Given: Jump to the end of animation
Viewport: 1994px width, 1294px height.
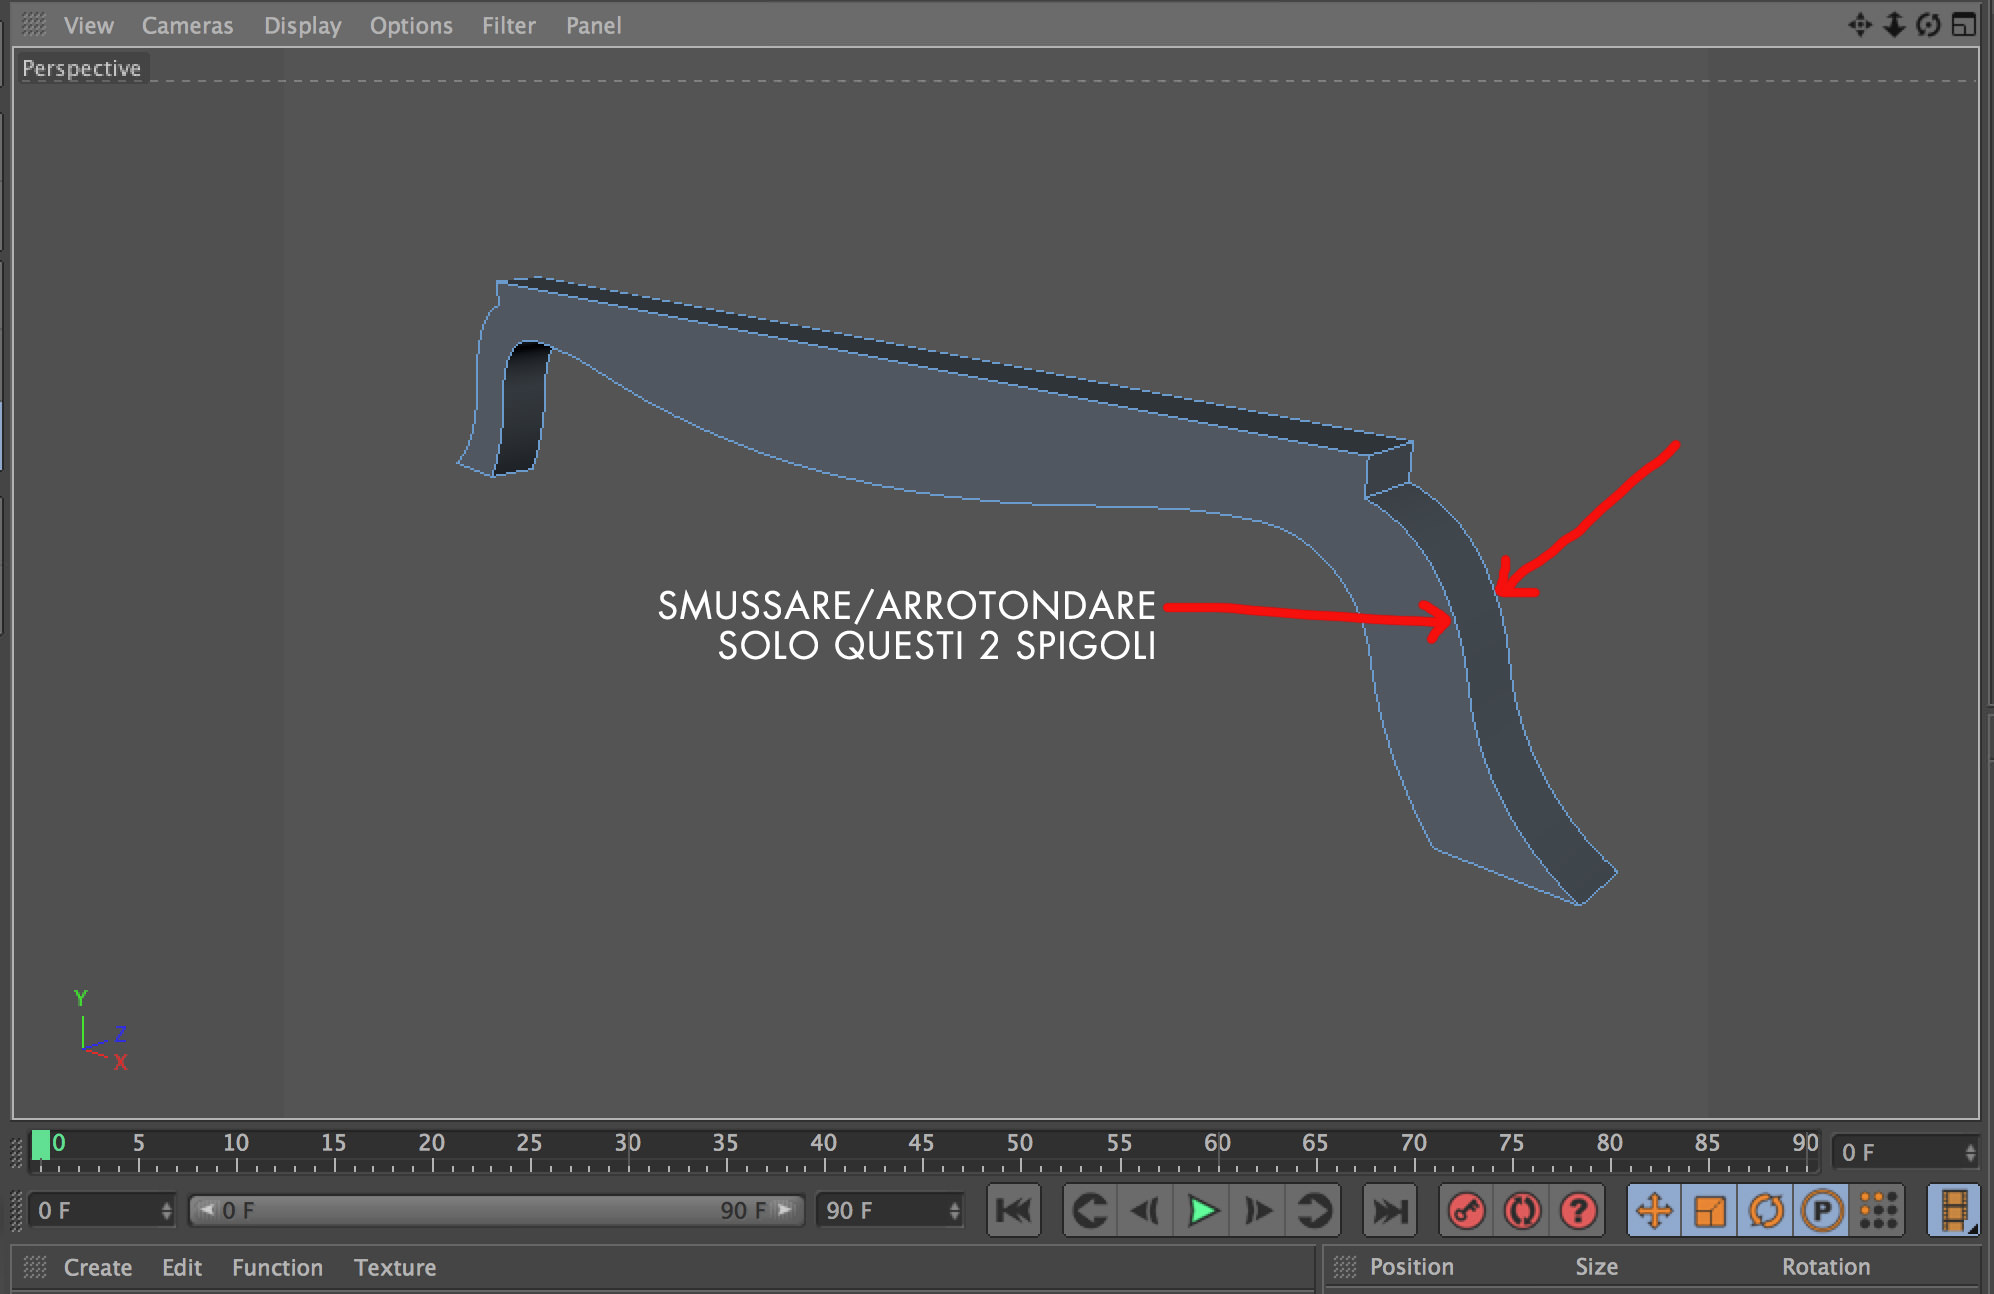Looking at the screenshot, I should pos(1390,1211).
